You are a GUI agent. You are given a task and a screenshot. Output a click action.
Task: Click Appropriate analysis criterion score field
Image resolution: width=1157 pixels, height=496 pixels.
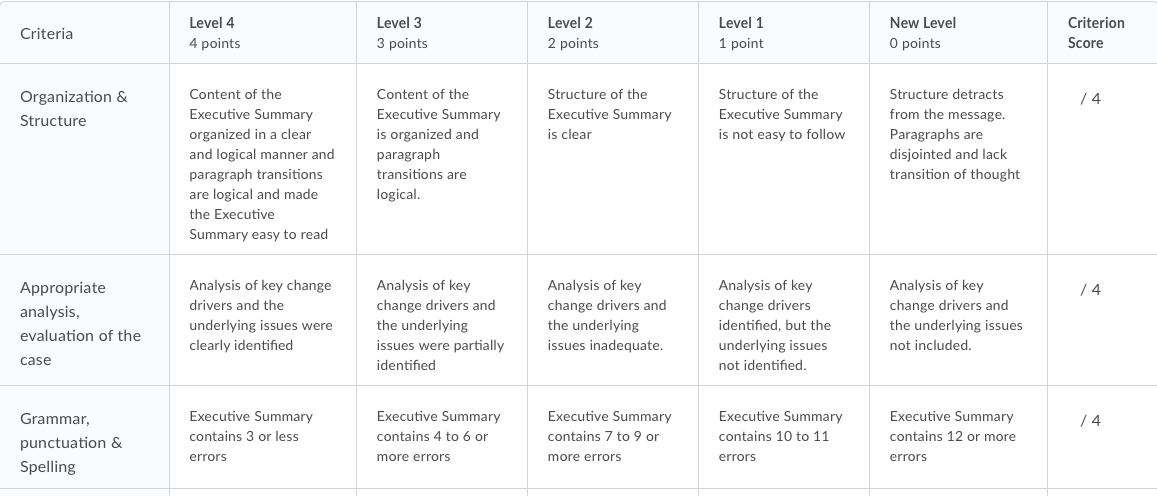click(1102, 320)
